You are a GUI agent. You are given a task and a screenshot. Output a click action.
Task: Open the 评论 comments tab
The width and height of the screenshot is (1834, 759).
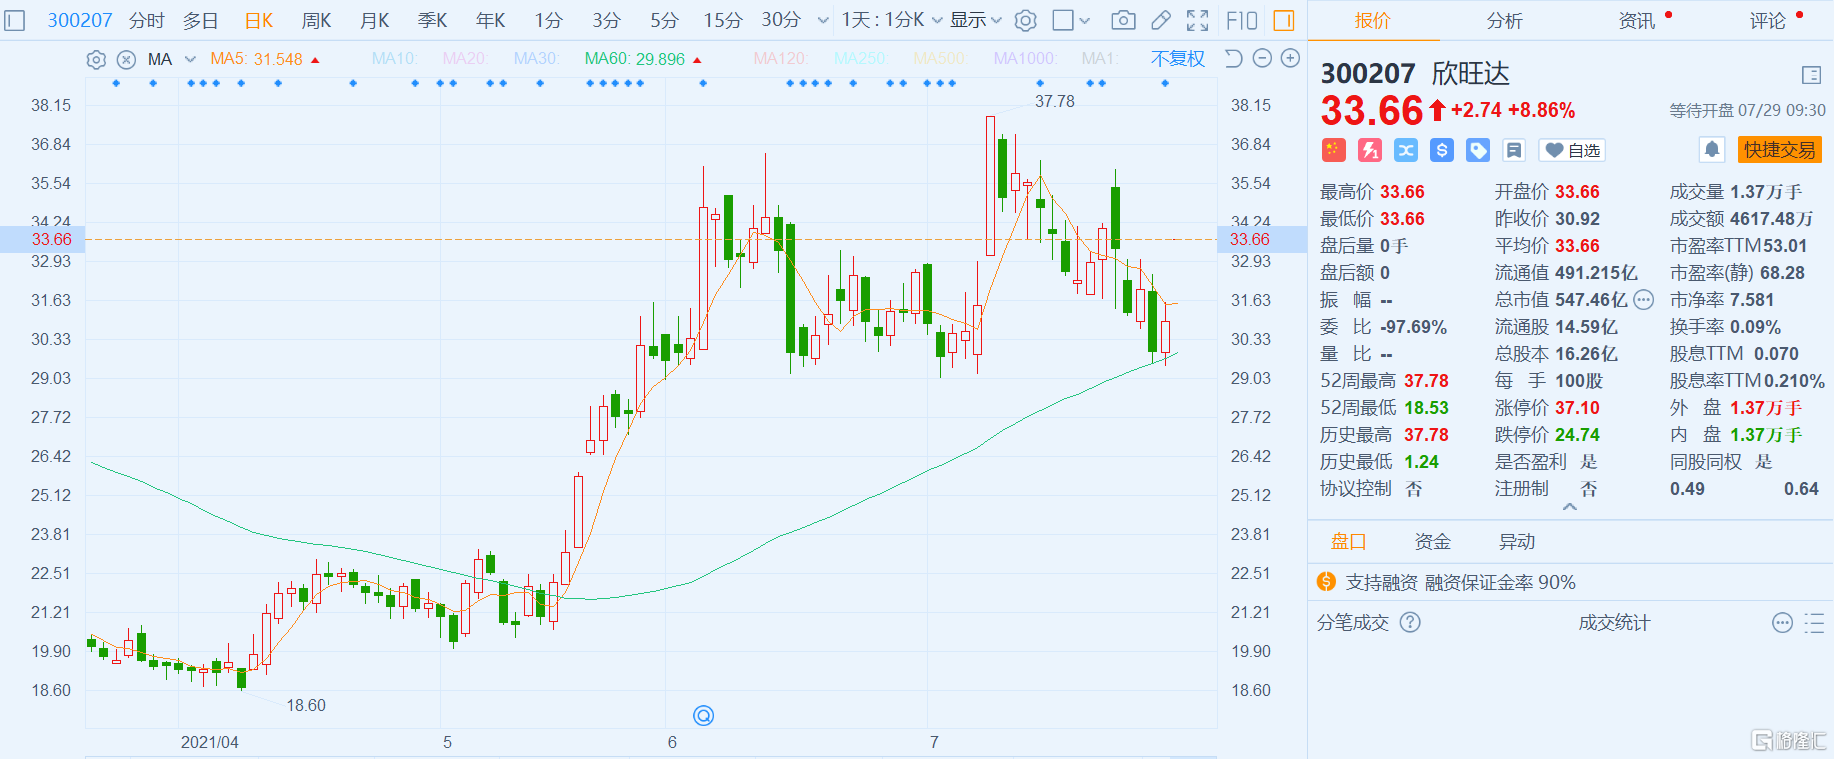coord(1768,20)
